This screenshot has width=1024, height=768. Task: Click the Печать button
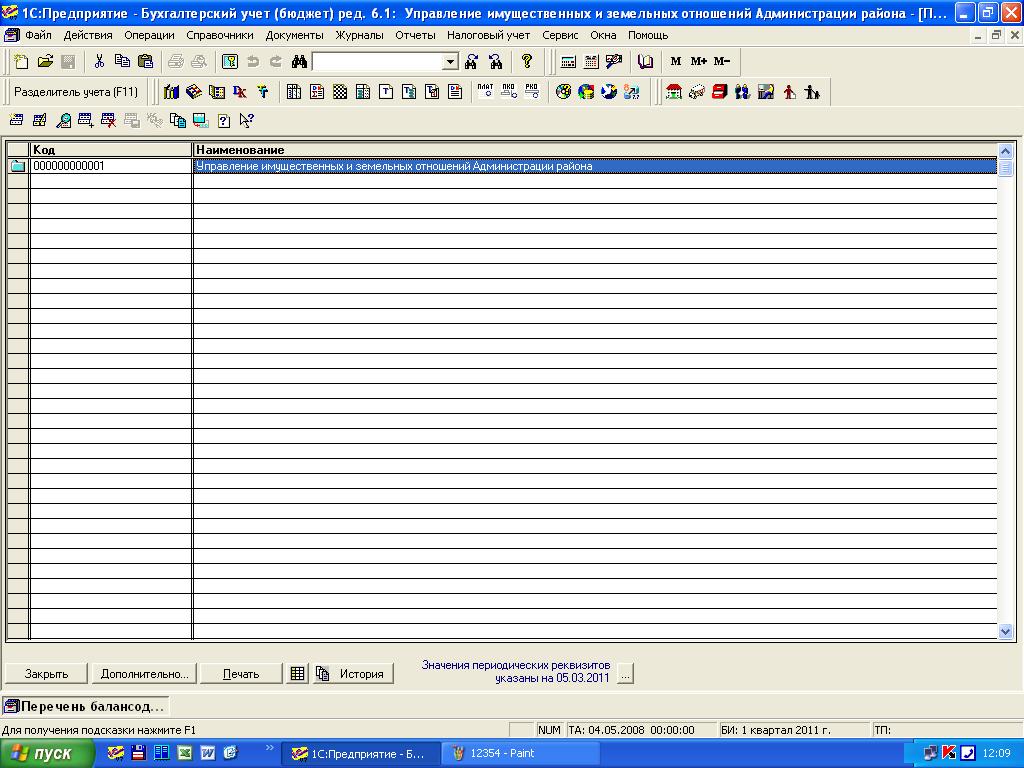241,674
